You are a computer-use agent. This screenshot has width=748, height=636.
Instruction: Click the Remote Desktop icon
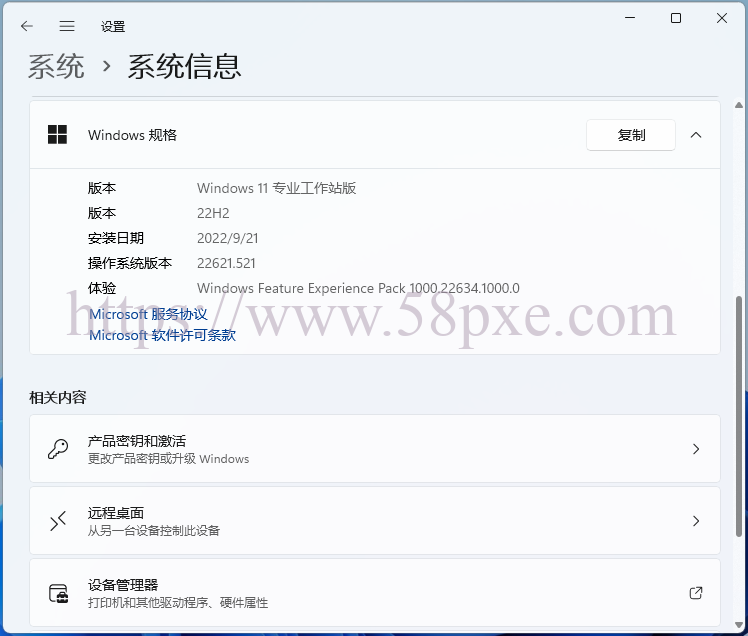(58, 521)
